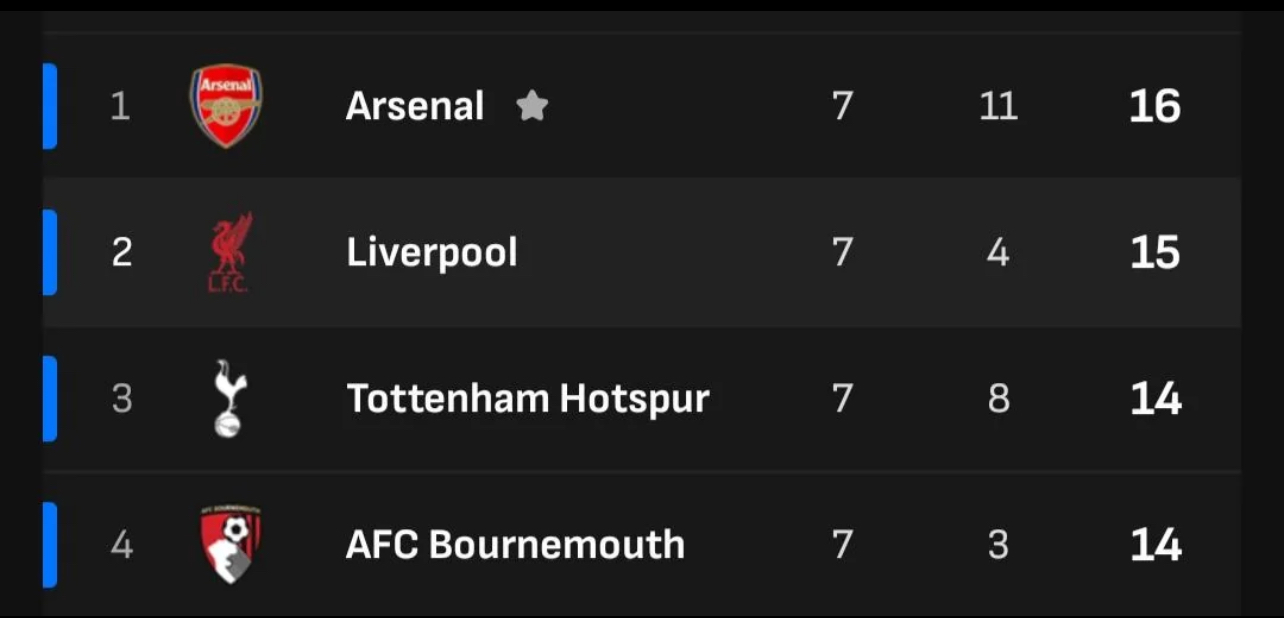Click Liverpool's goal difference of 4
The height and width of the screenshot is (618, 1284).
(998, 252)
